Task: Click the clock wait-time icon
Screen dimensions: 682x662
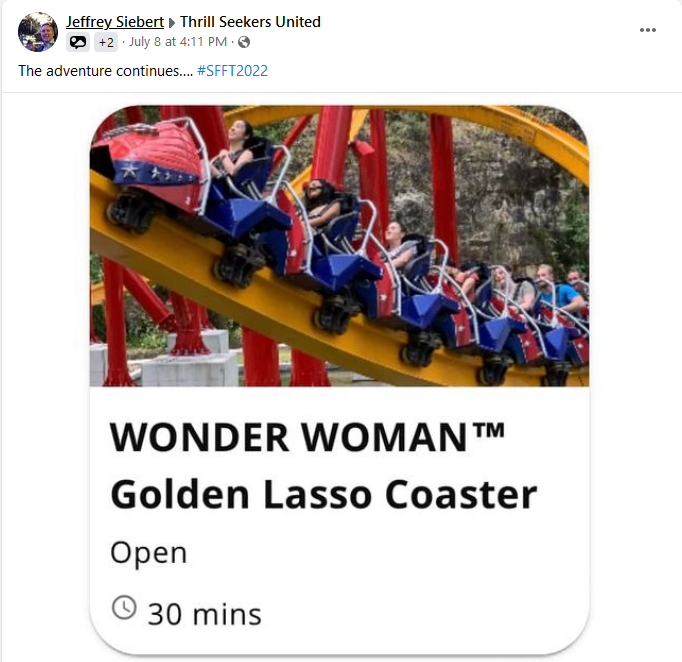Action: click(x=124, y=607)
